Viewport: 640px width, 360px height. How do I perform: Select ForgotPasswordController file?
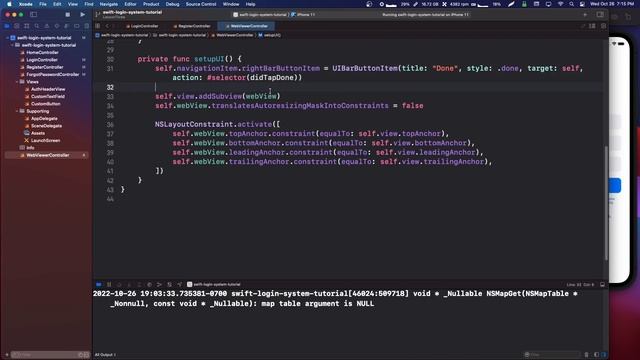point(53,74)
